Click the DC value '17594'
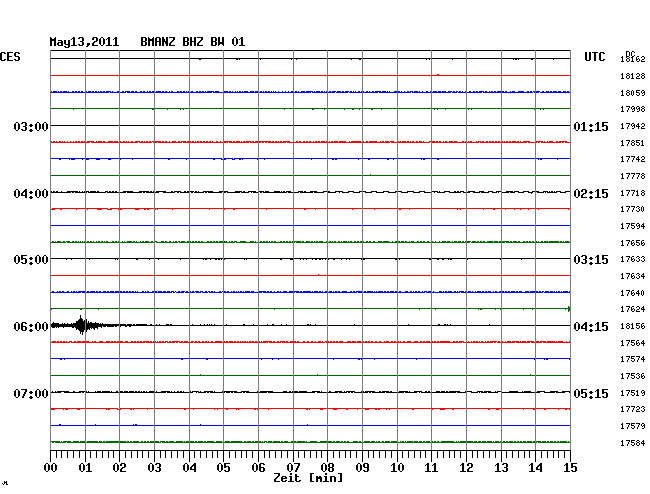650x494 pixels. (633, 226)
